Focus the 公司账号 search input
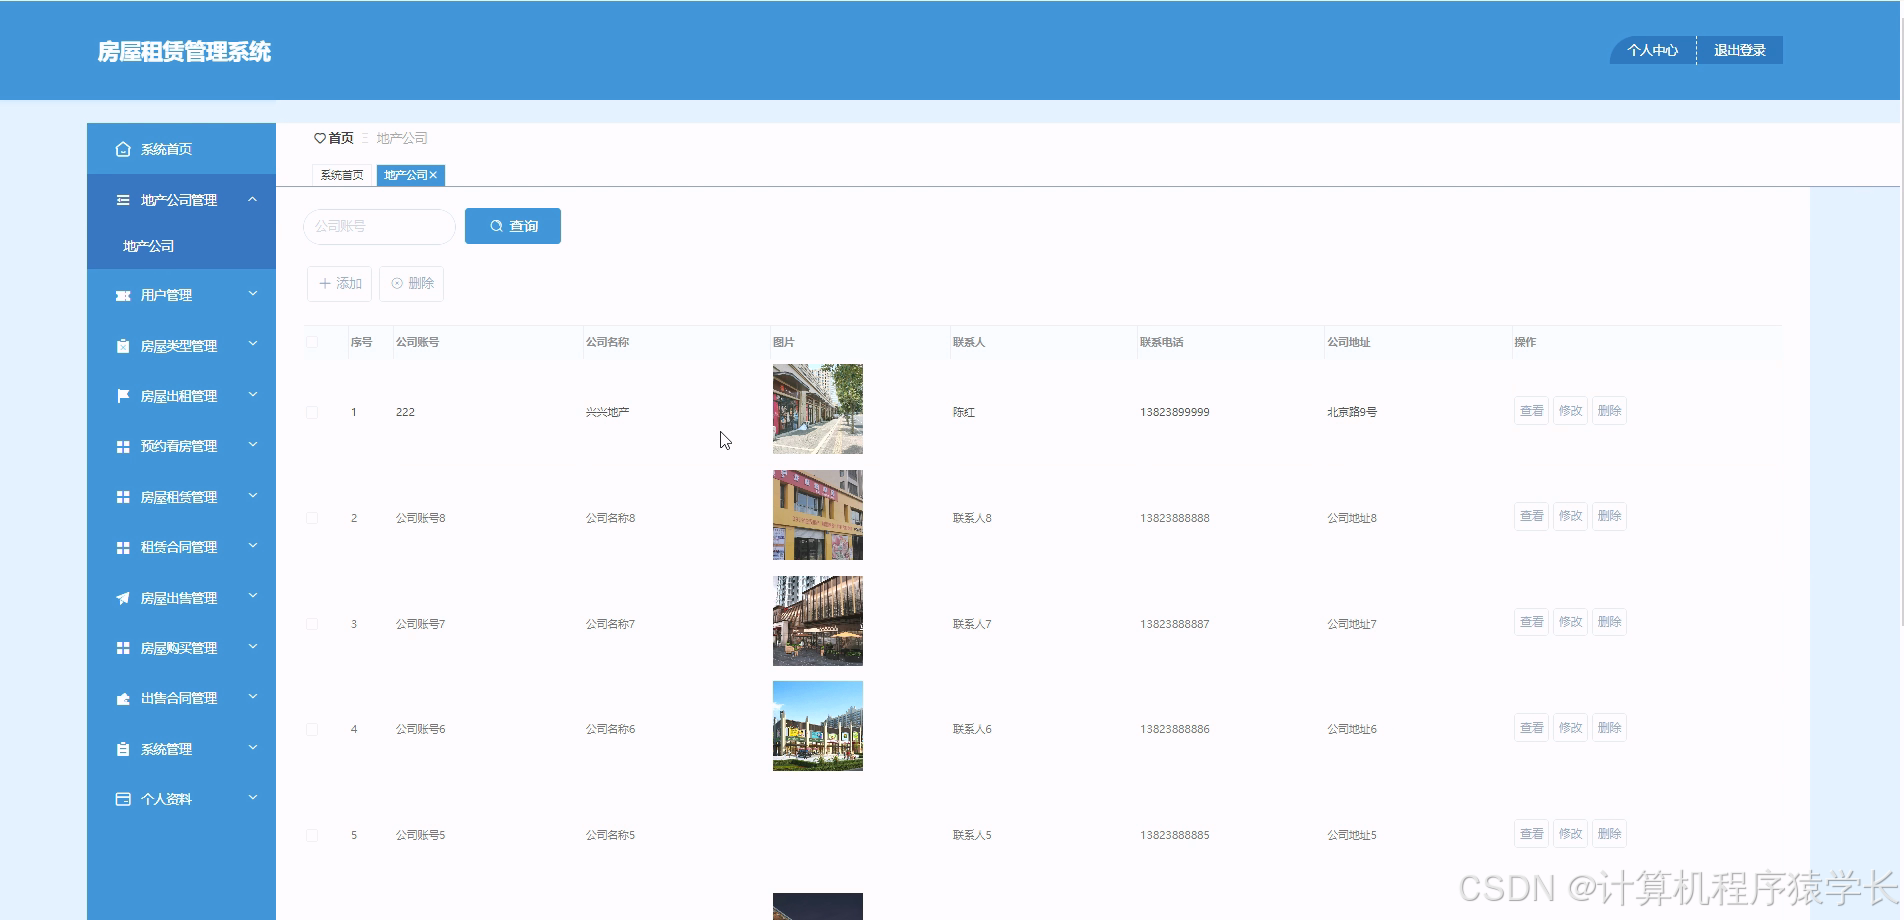The width and height of the screenshot is (1904, 920). point(379,227)
